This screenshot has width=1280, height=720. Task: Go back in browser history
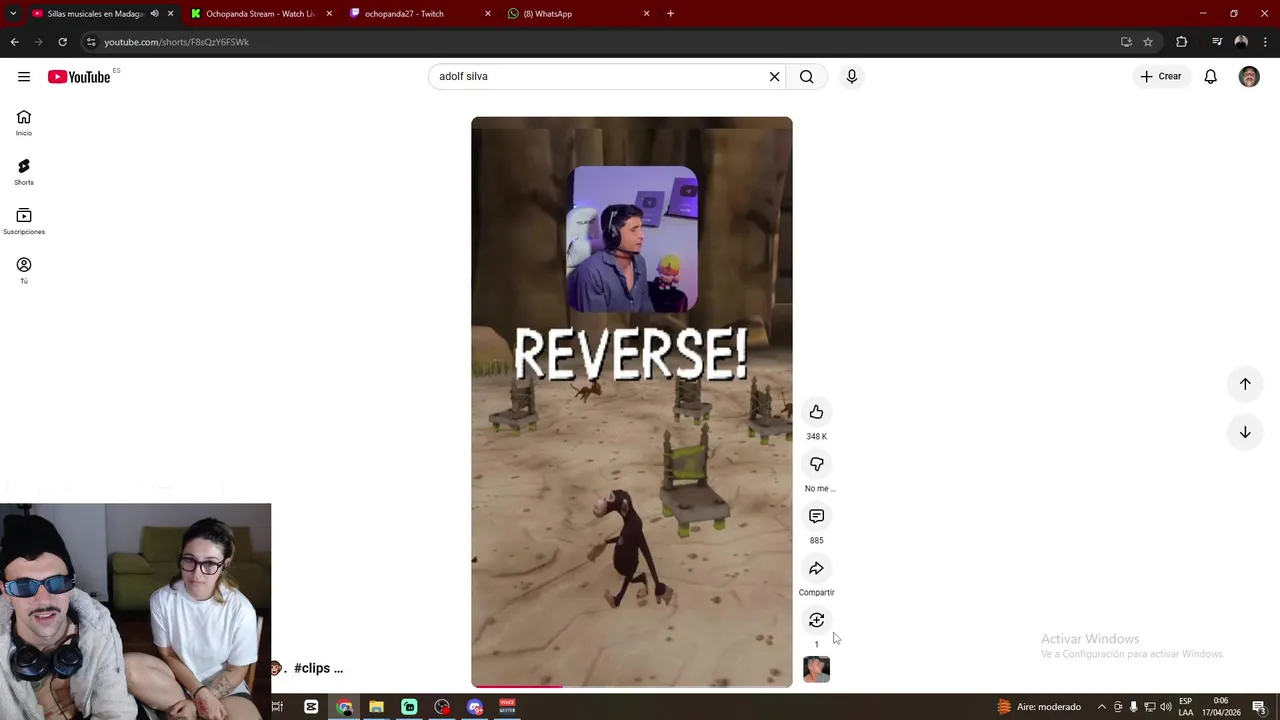pyautogui.click(x=14, y=42)
